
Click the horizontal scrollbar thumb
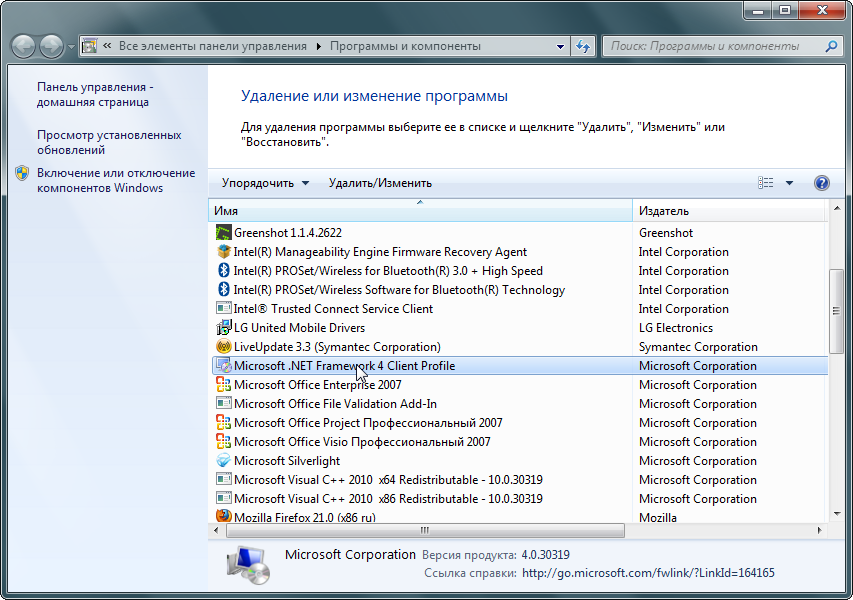[x=425, y=530]
